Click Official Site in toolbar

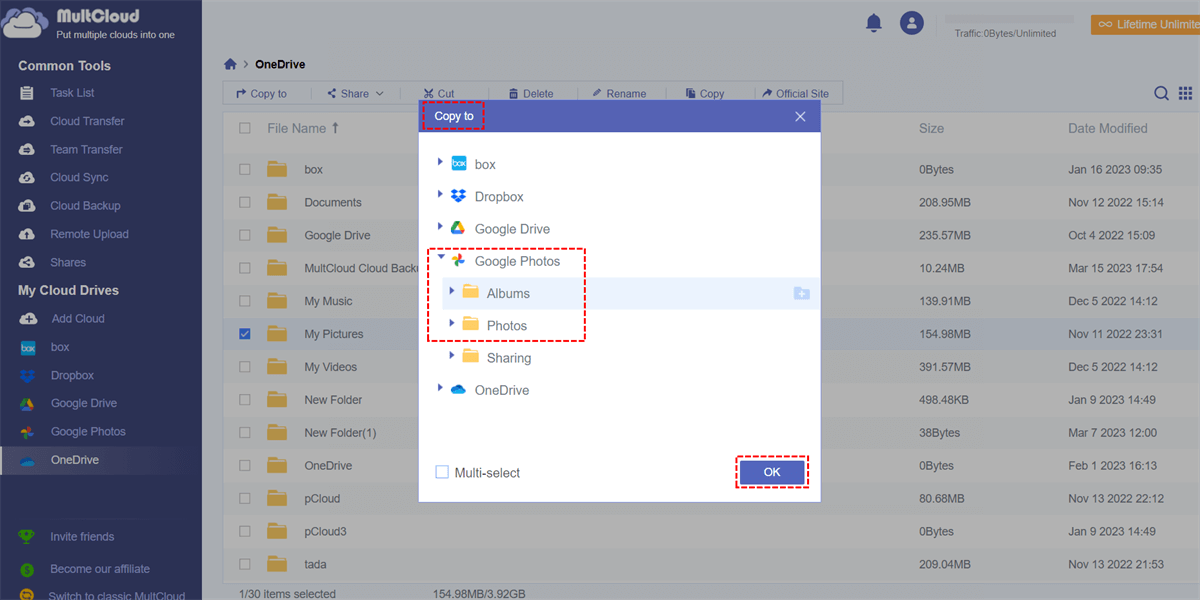(x=795, y=93)
